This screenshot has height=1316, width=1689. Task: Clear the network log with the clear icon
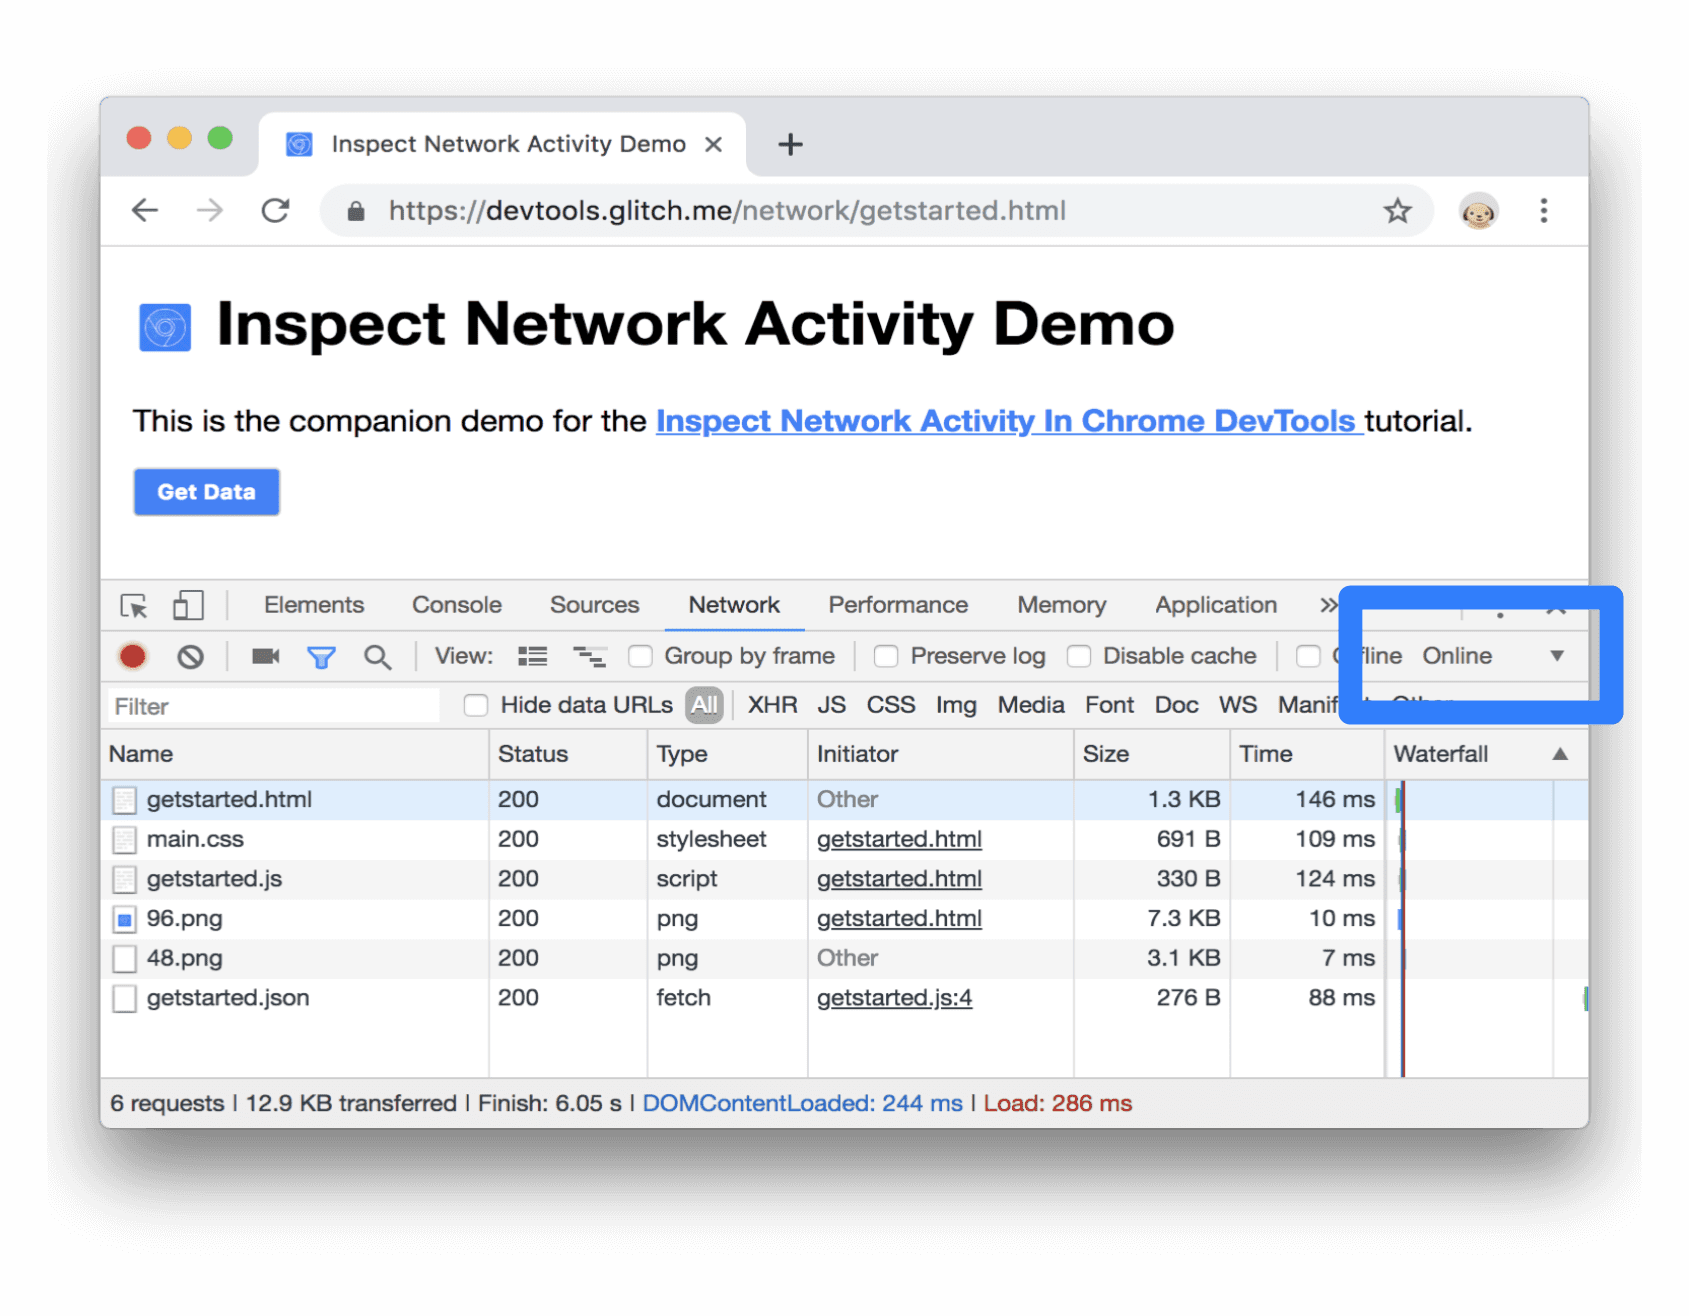point(192,656)
